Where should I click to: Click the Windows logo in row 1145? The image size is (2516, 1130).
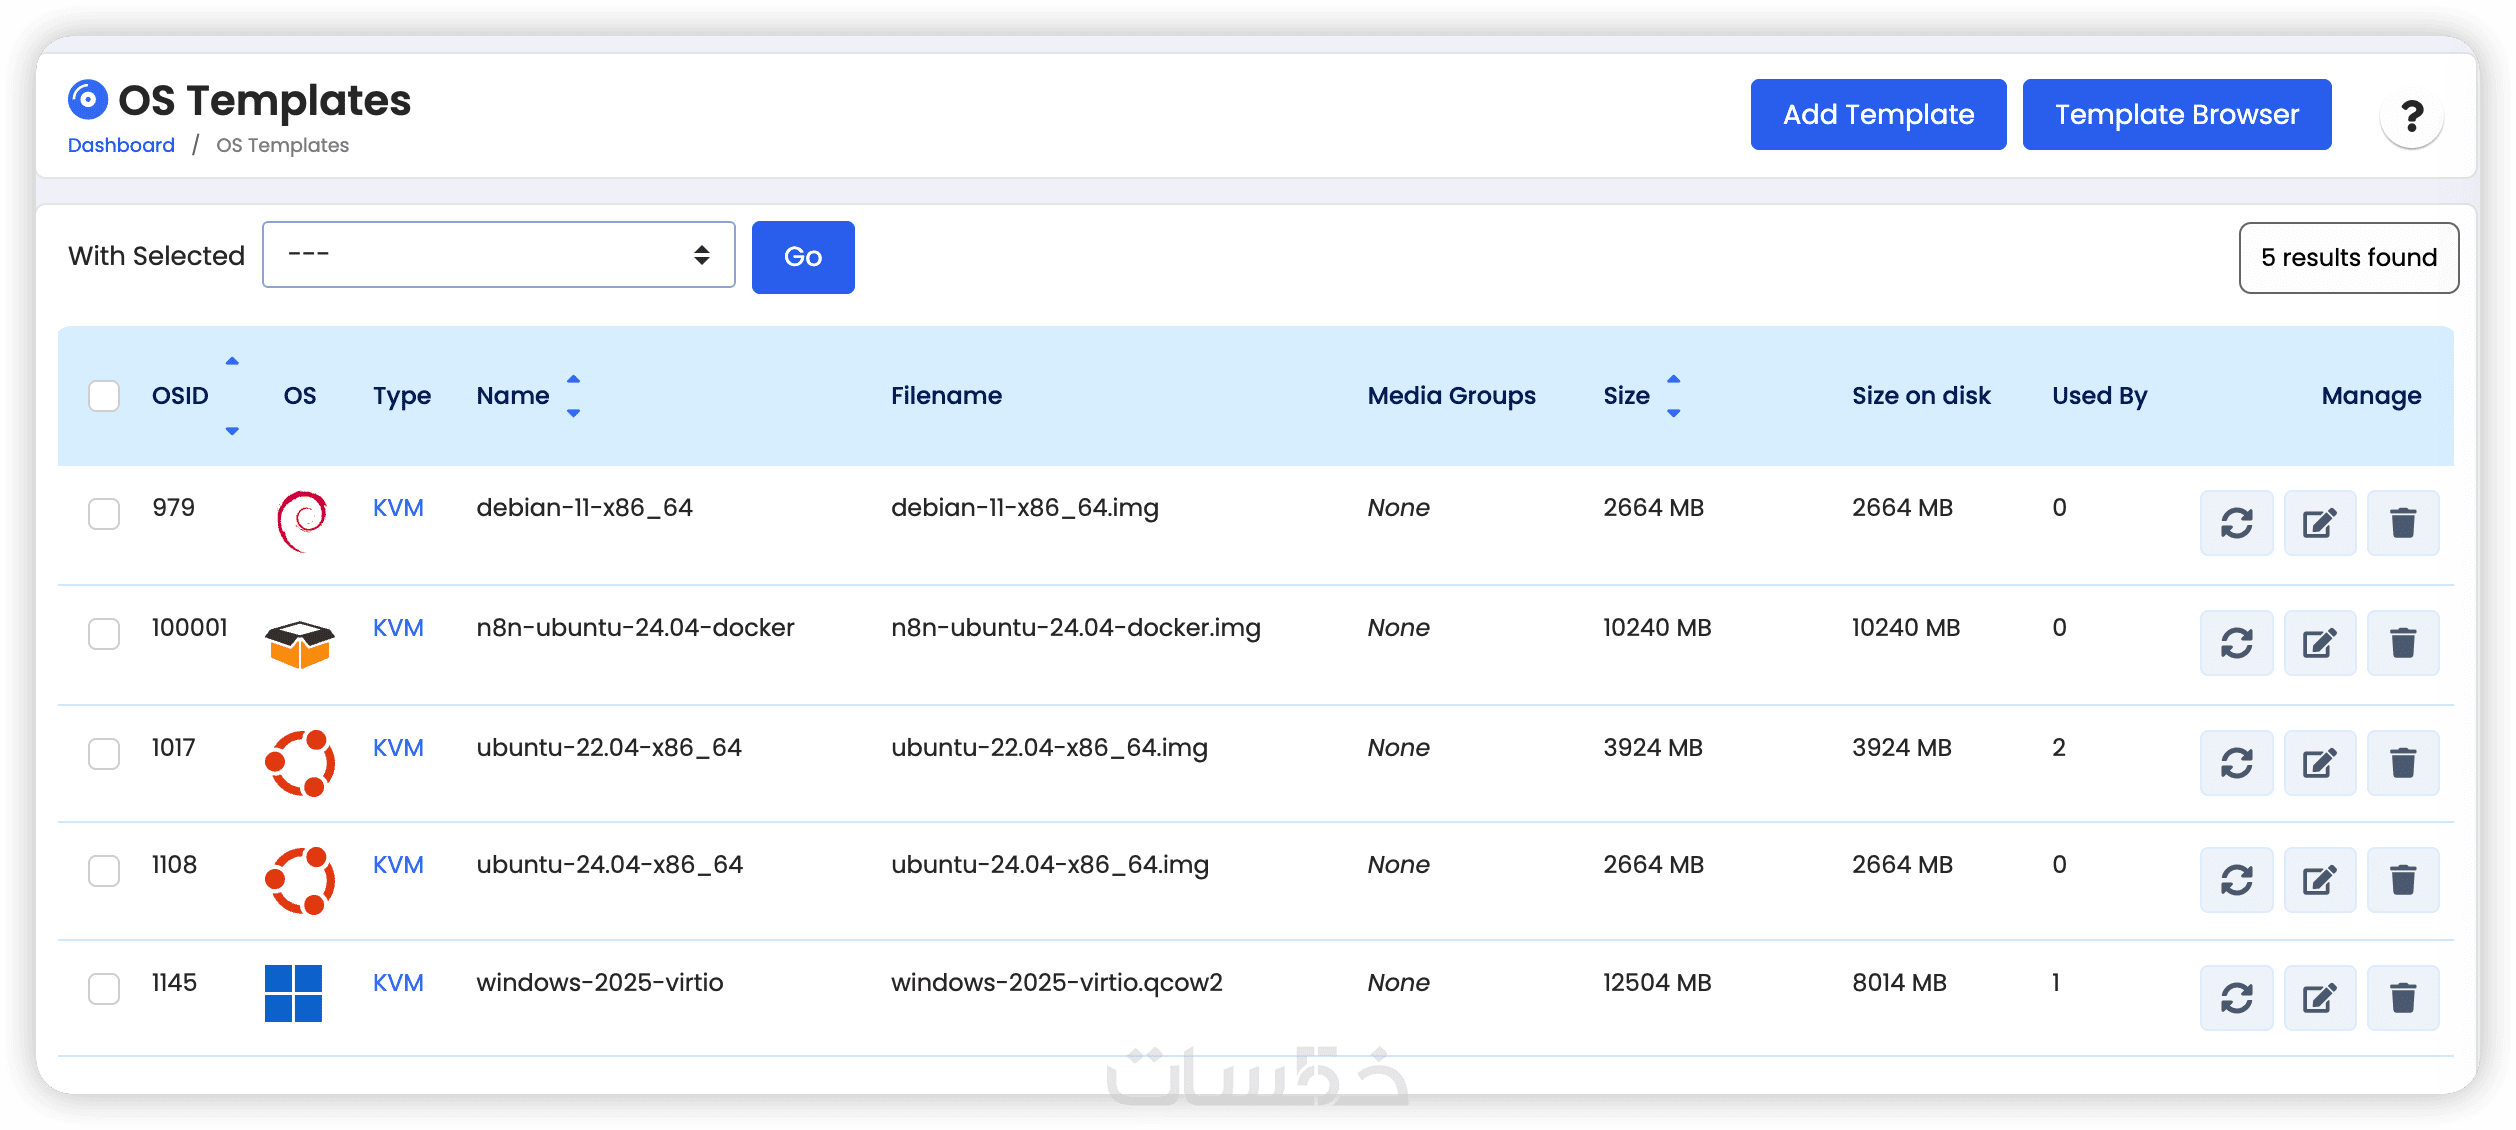(293, 993)
